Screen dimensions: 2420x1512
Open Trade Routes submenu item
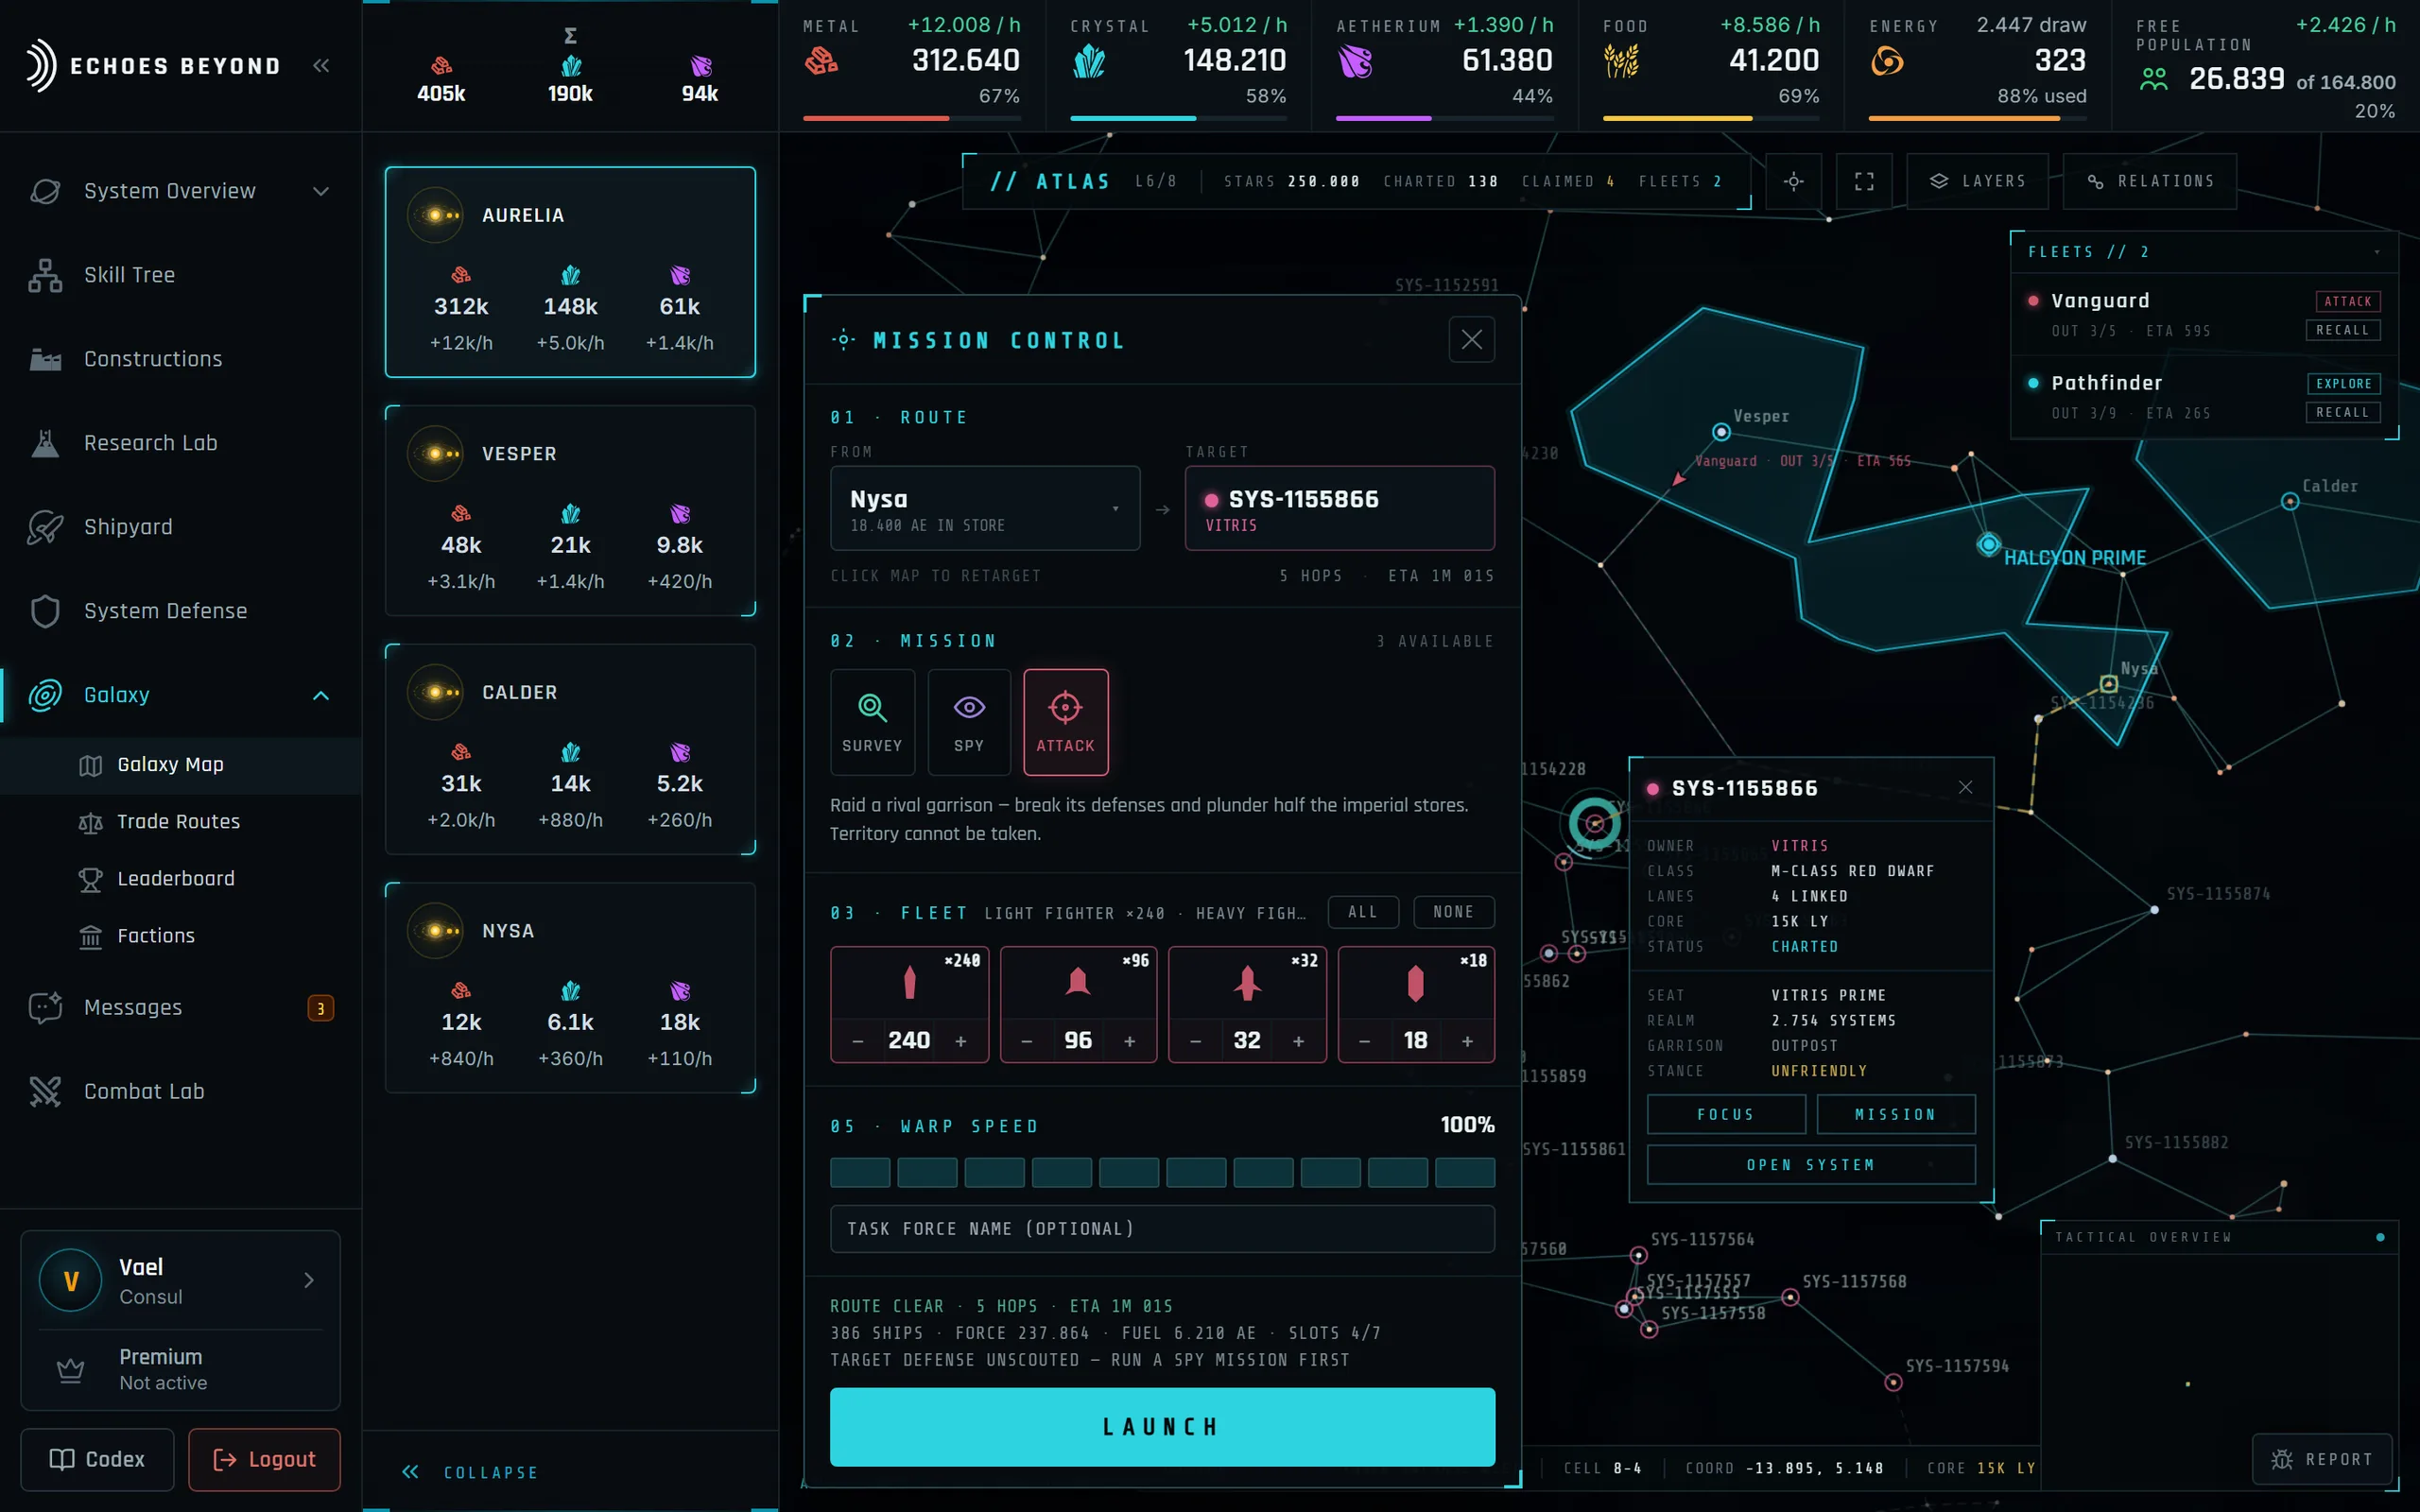point(181,822)
